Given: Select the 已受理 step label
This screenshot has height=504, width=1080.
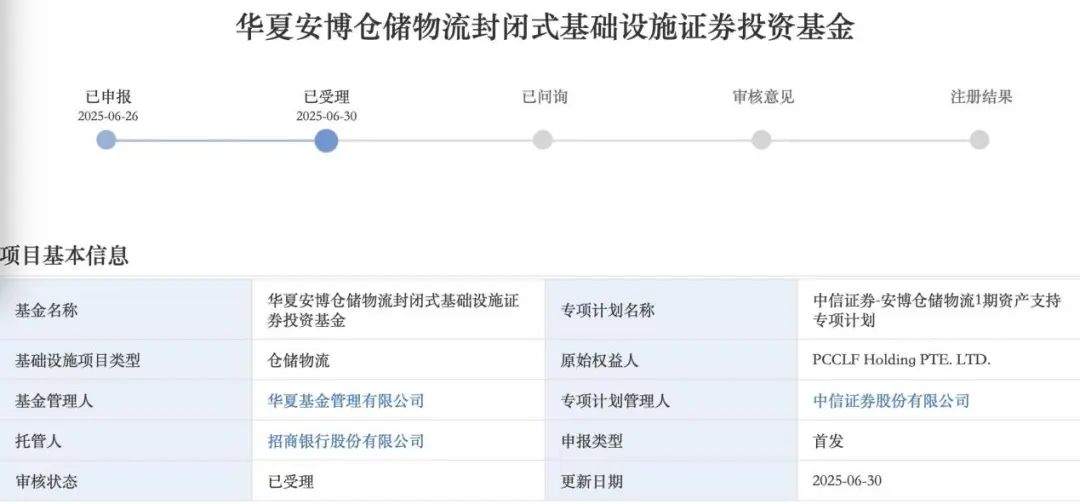Looking at the screenshot, I should (326, 97).
